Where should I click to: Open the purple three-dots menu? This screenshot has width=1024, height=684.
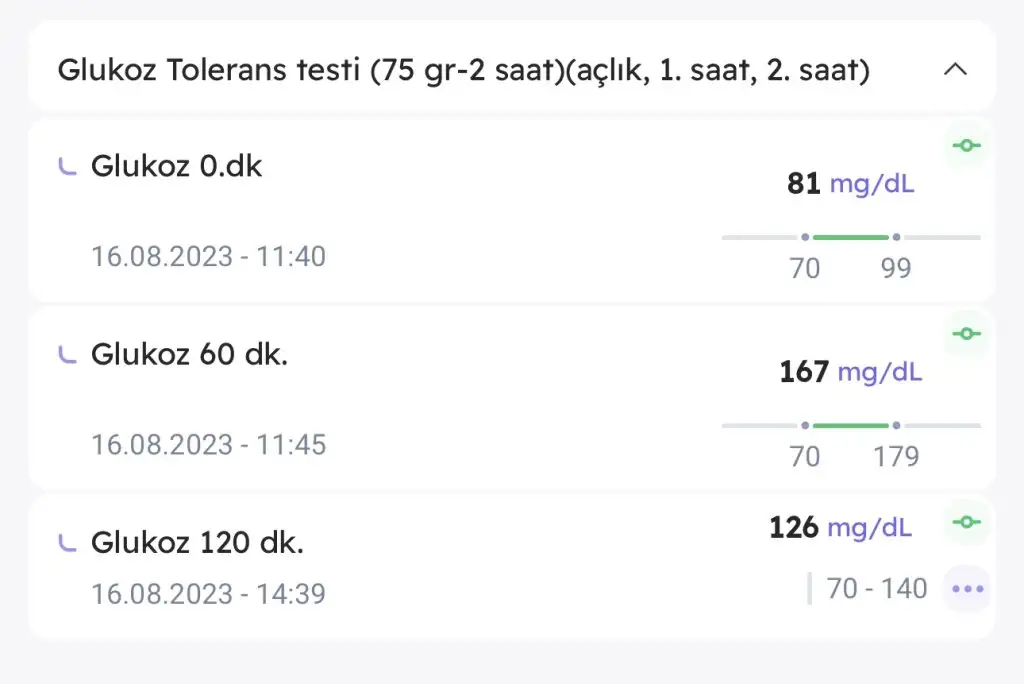[x=967, y=589]
